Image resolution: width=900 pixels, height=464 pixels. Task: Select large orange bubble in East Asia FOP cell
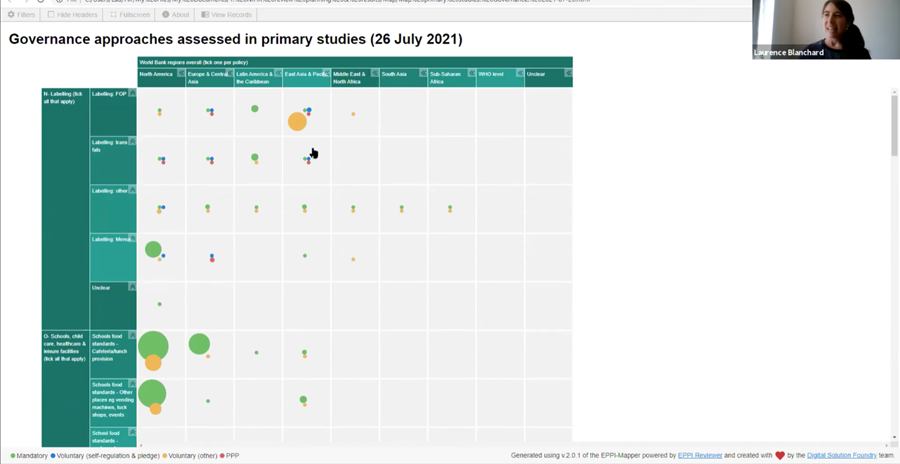point(297,122)
